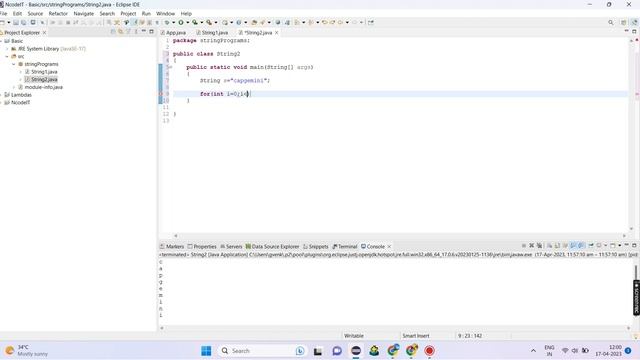Open the Data Source Explorer tab
The height and width of the screenshot is (360, 640).
(x=272, y=247)
